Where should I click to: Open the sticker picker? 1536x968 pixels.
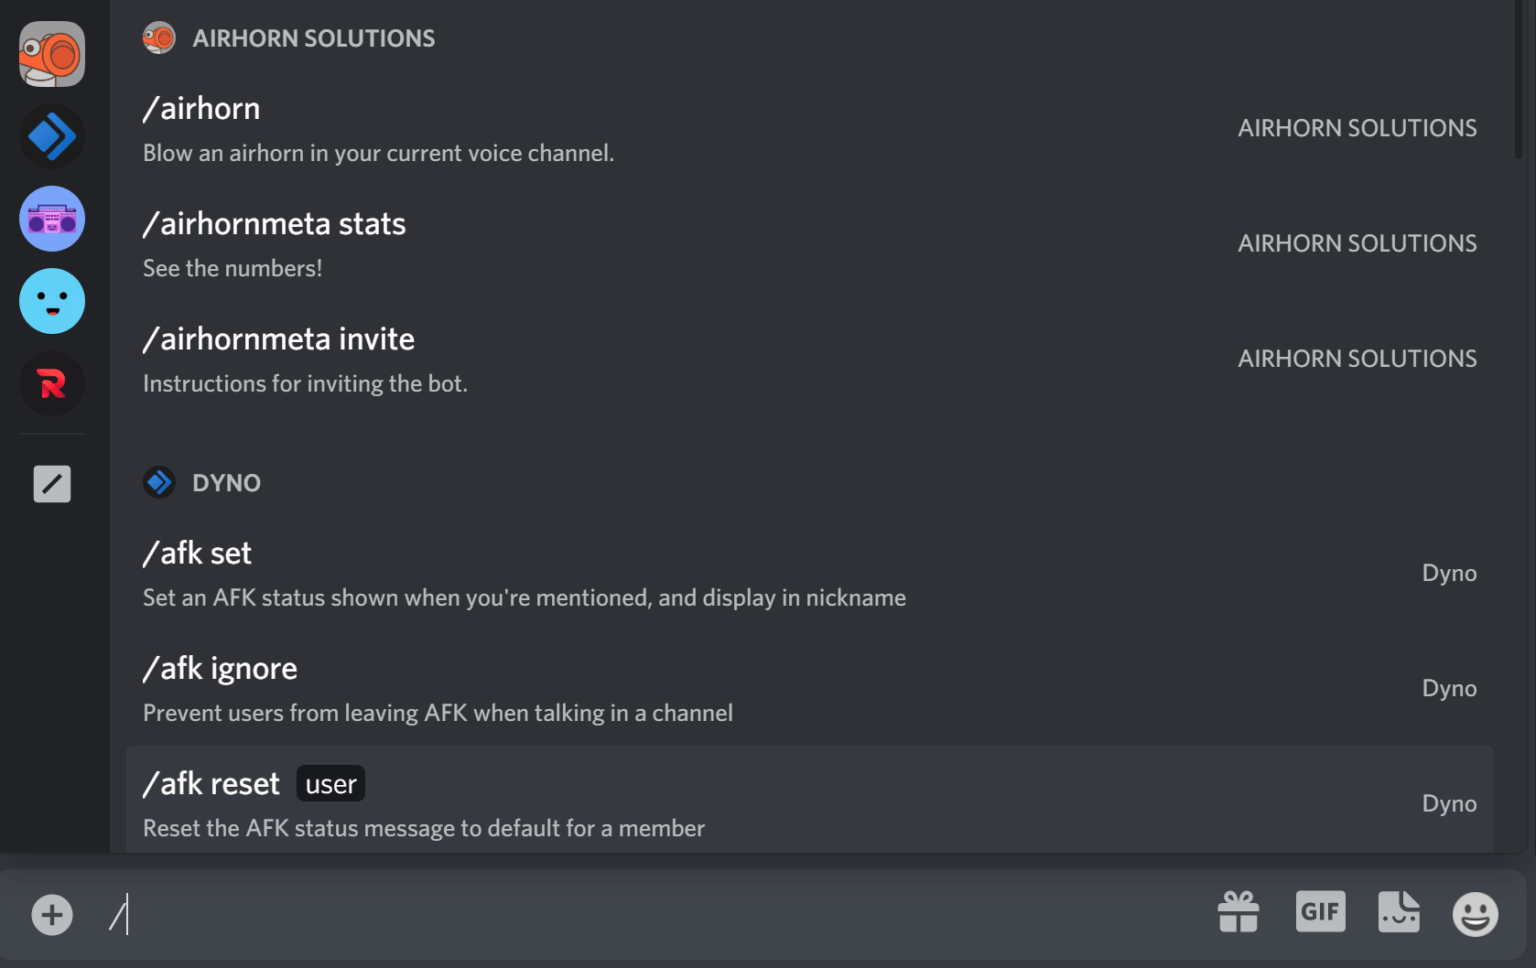1398,912
